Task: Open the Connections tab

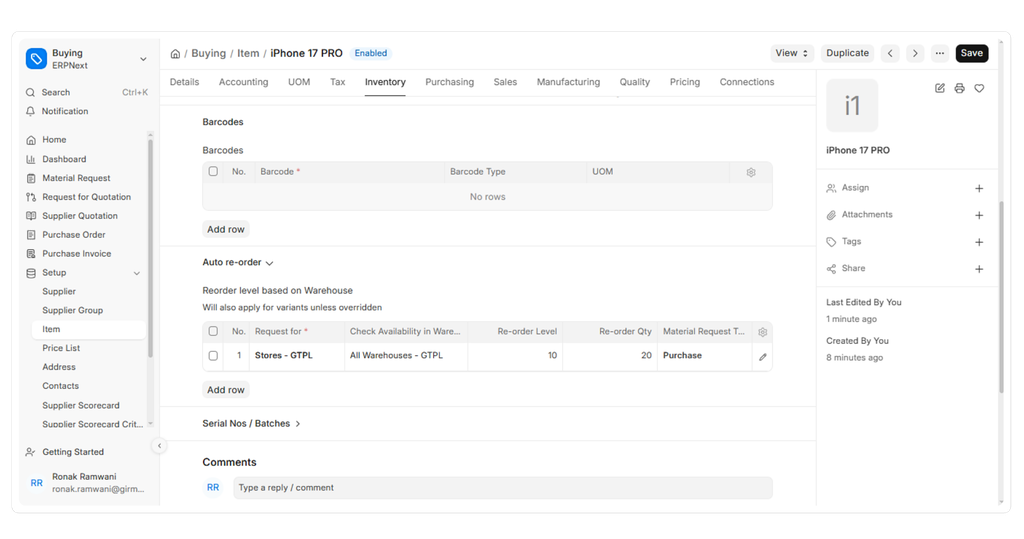Action: pos(746,82)
